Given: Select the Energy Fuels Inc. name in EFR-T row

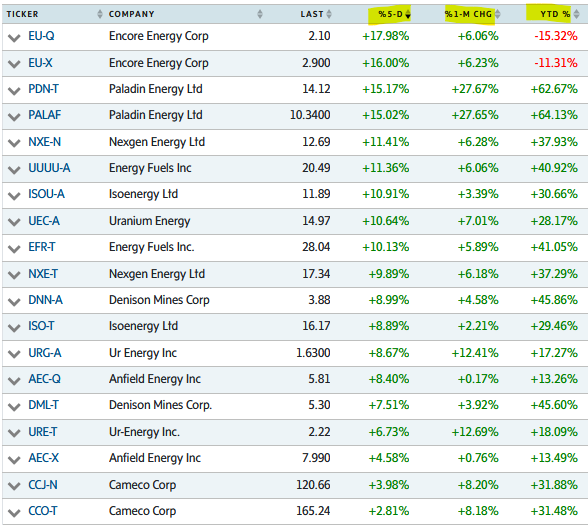Looking at the screenshot, I should [x=152, y=247].
